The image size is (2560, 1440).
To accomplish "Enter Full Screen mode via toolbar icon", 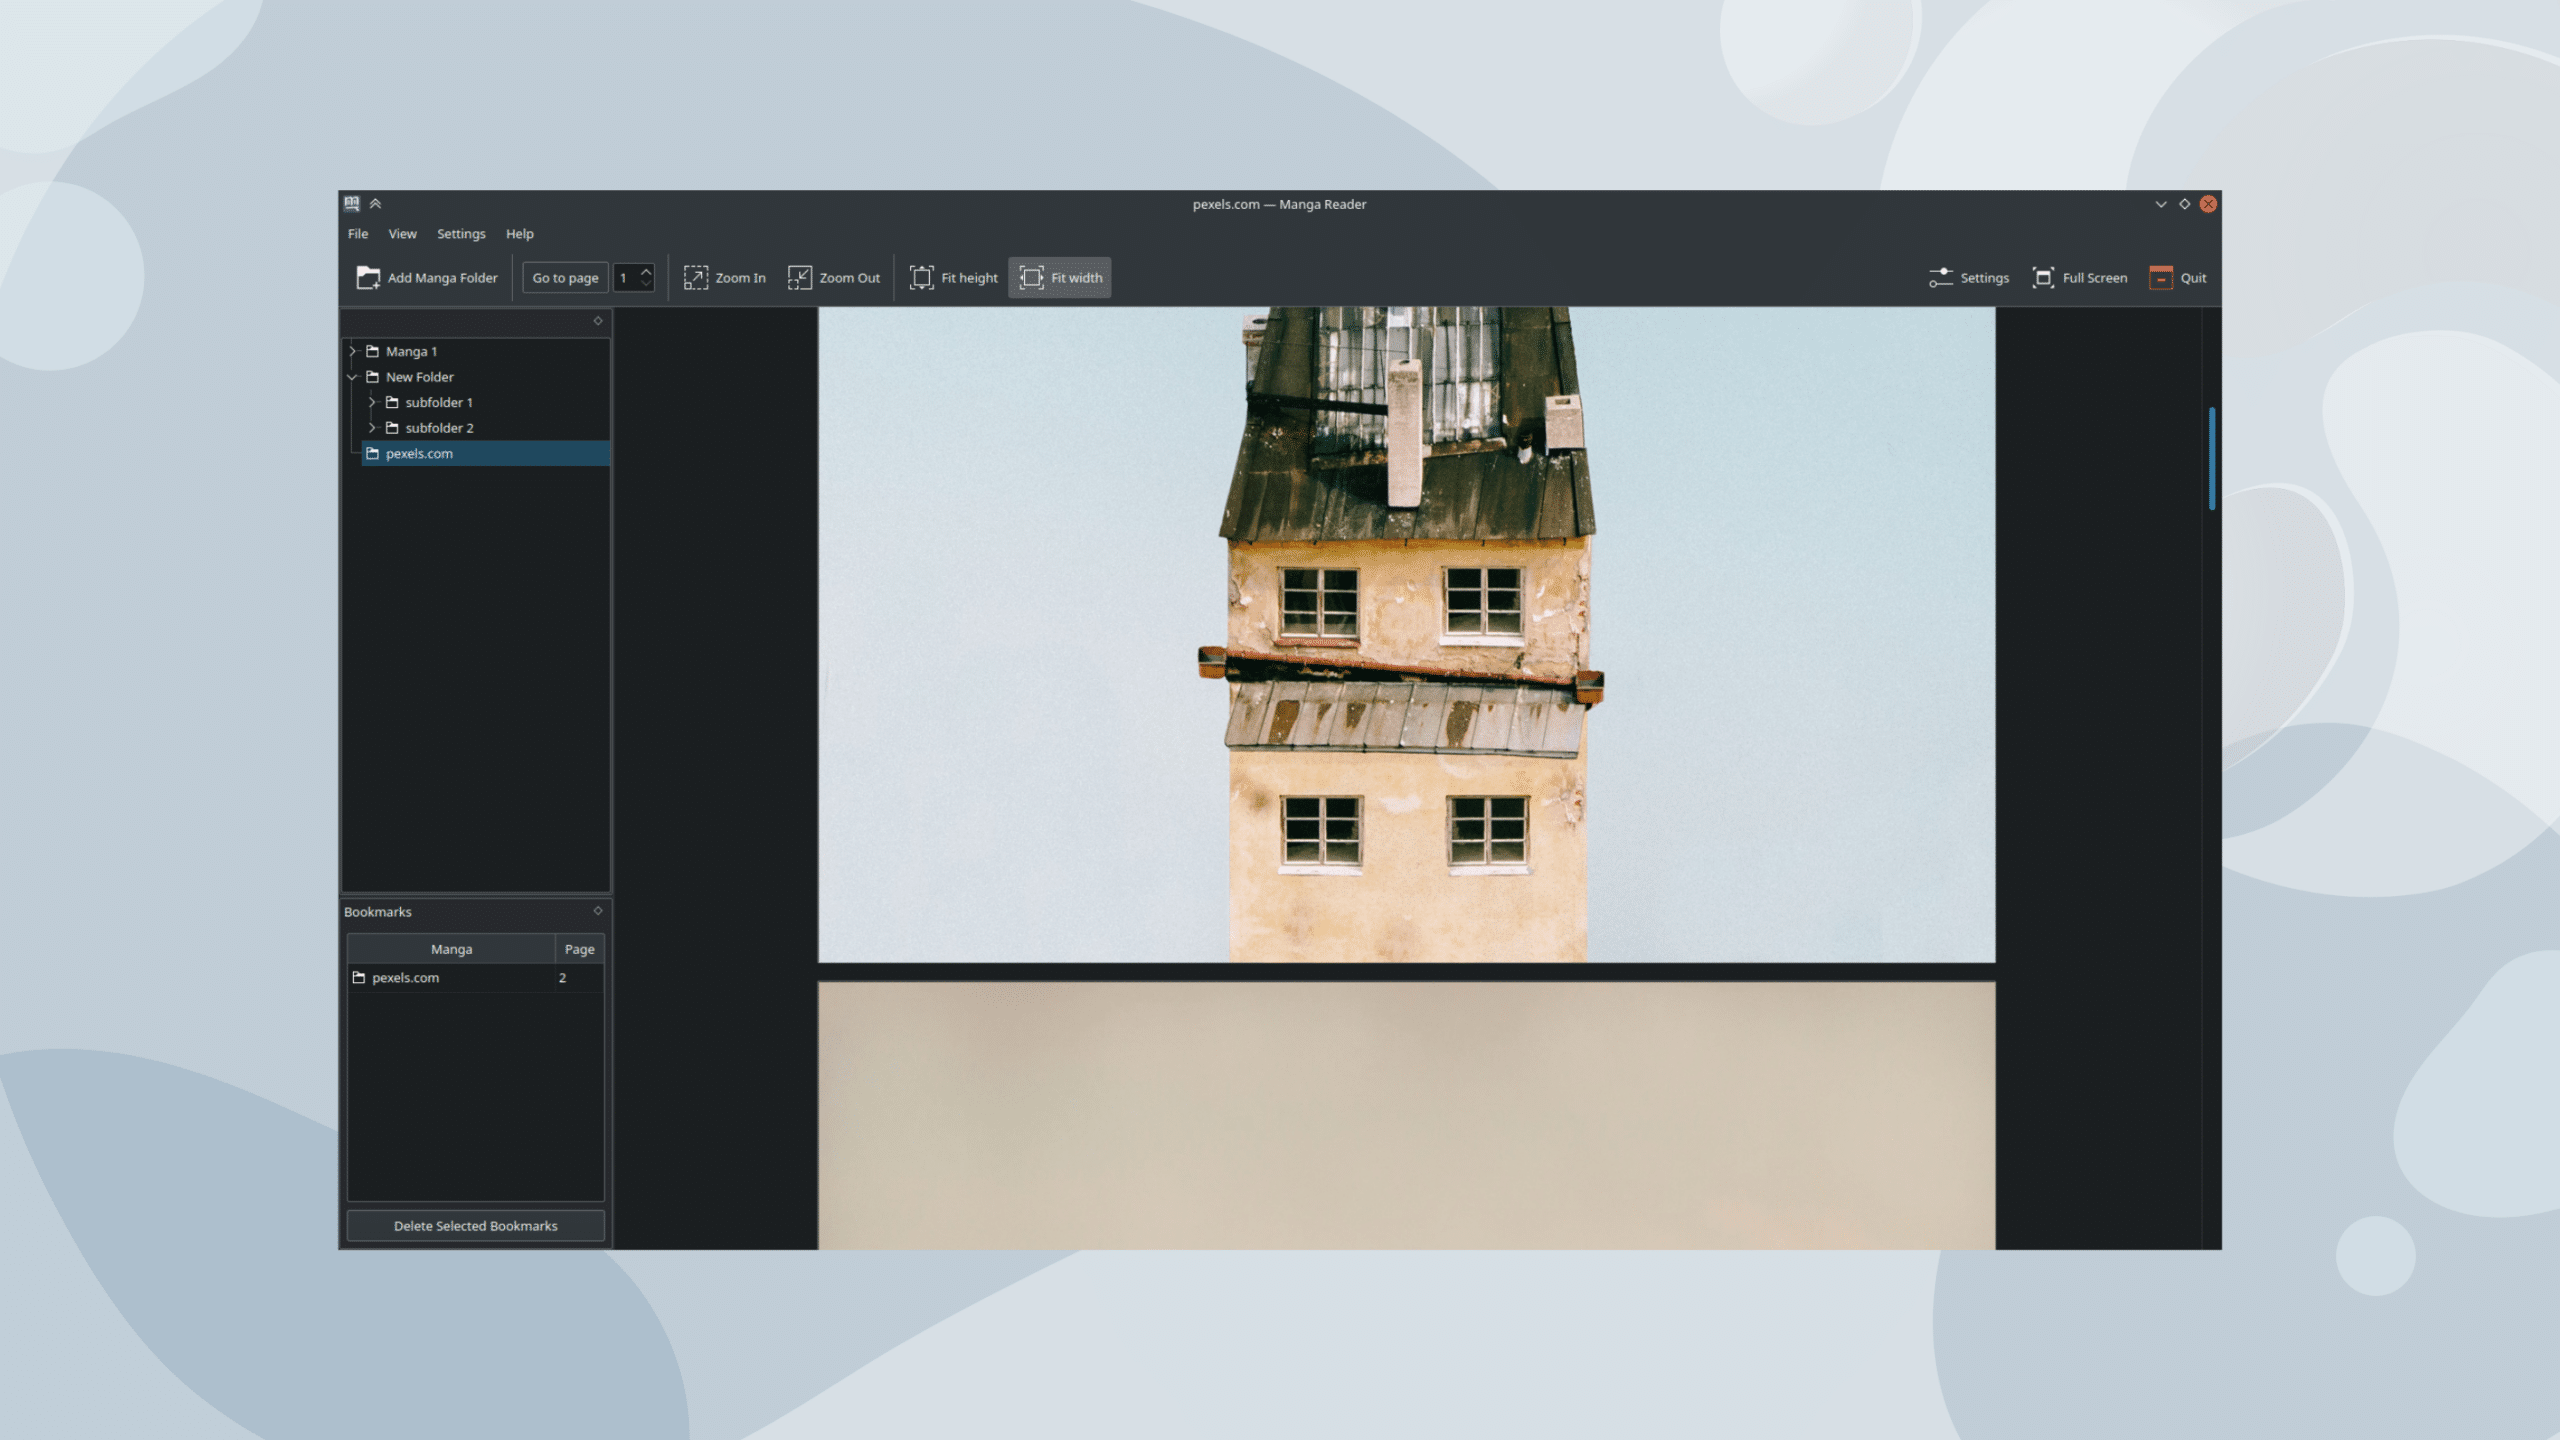I will (x=2043, y=278).
